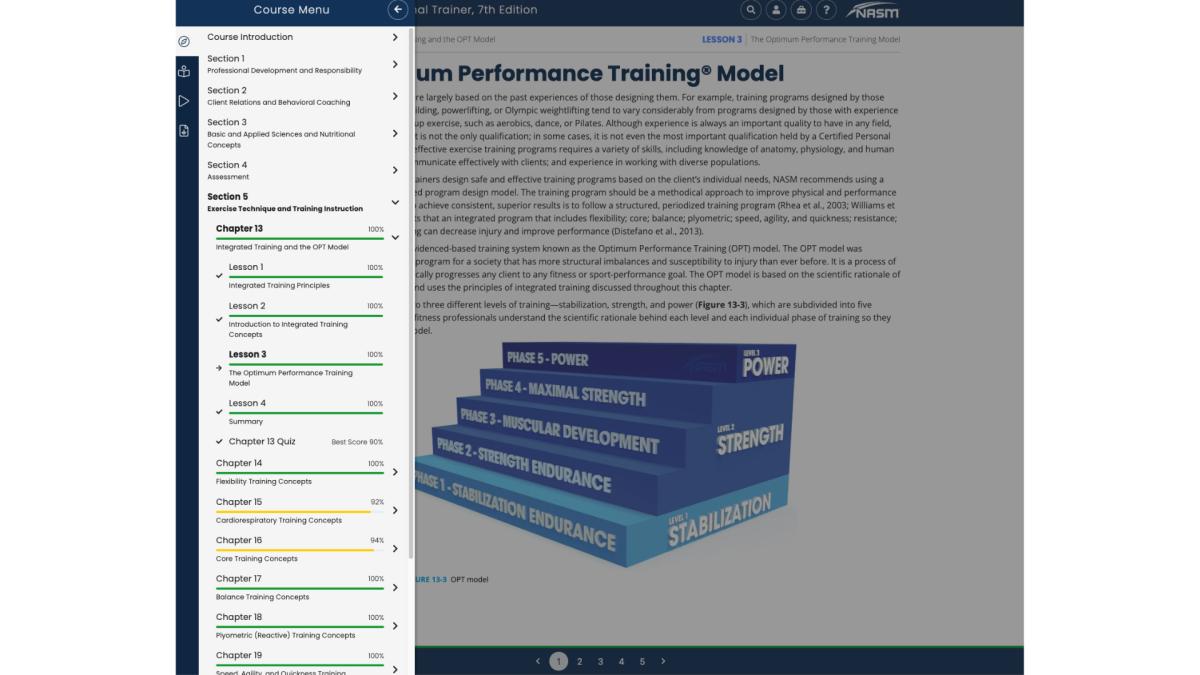Viewport: 1200px width, 675px height.
Task: Click the Chapter 13 Quiz completed checkmark
Action: click(219, 441)
